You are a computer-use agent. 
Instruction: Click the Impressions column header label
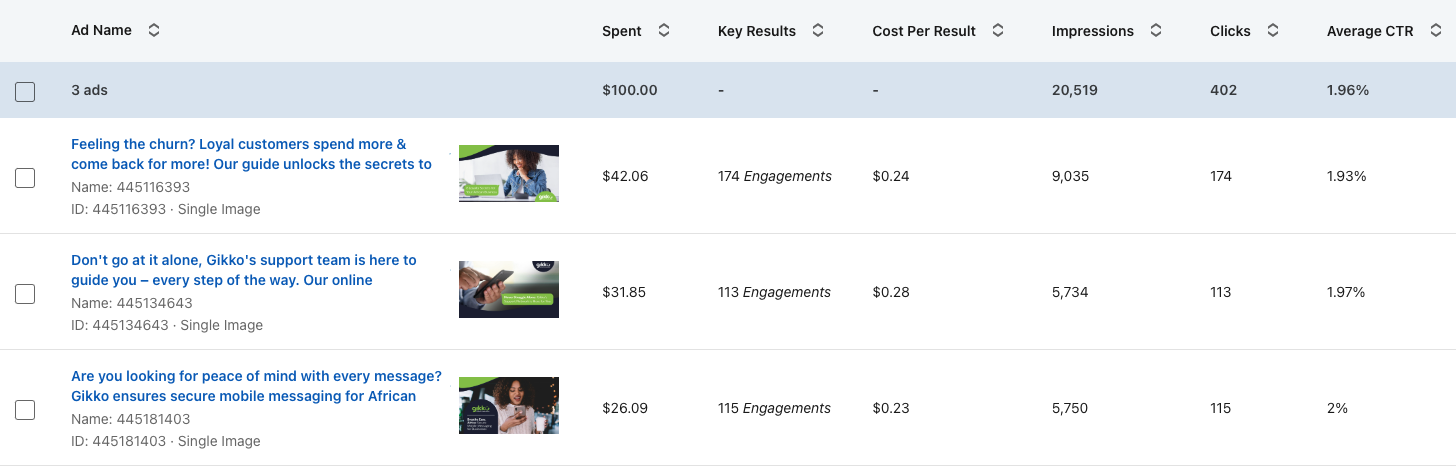1092,31
